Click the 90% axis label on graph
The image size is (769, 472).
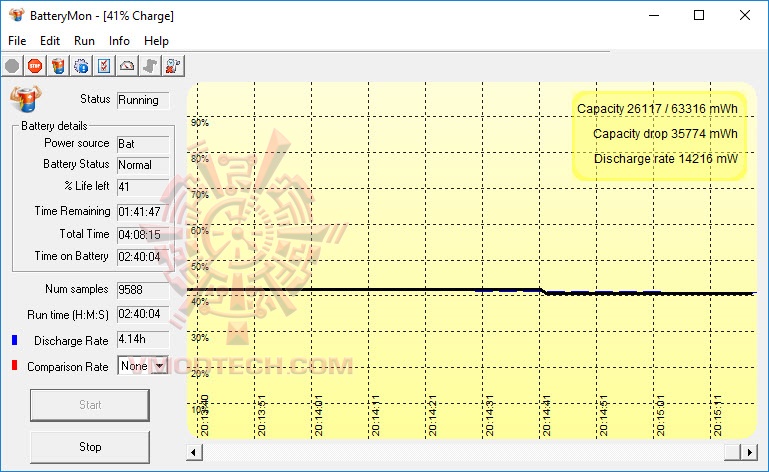(200, 123)
